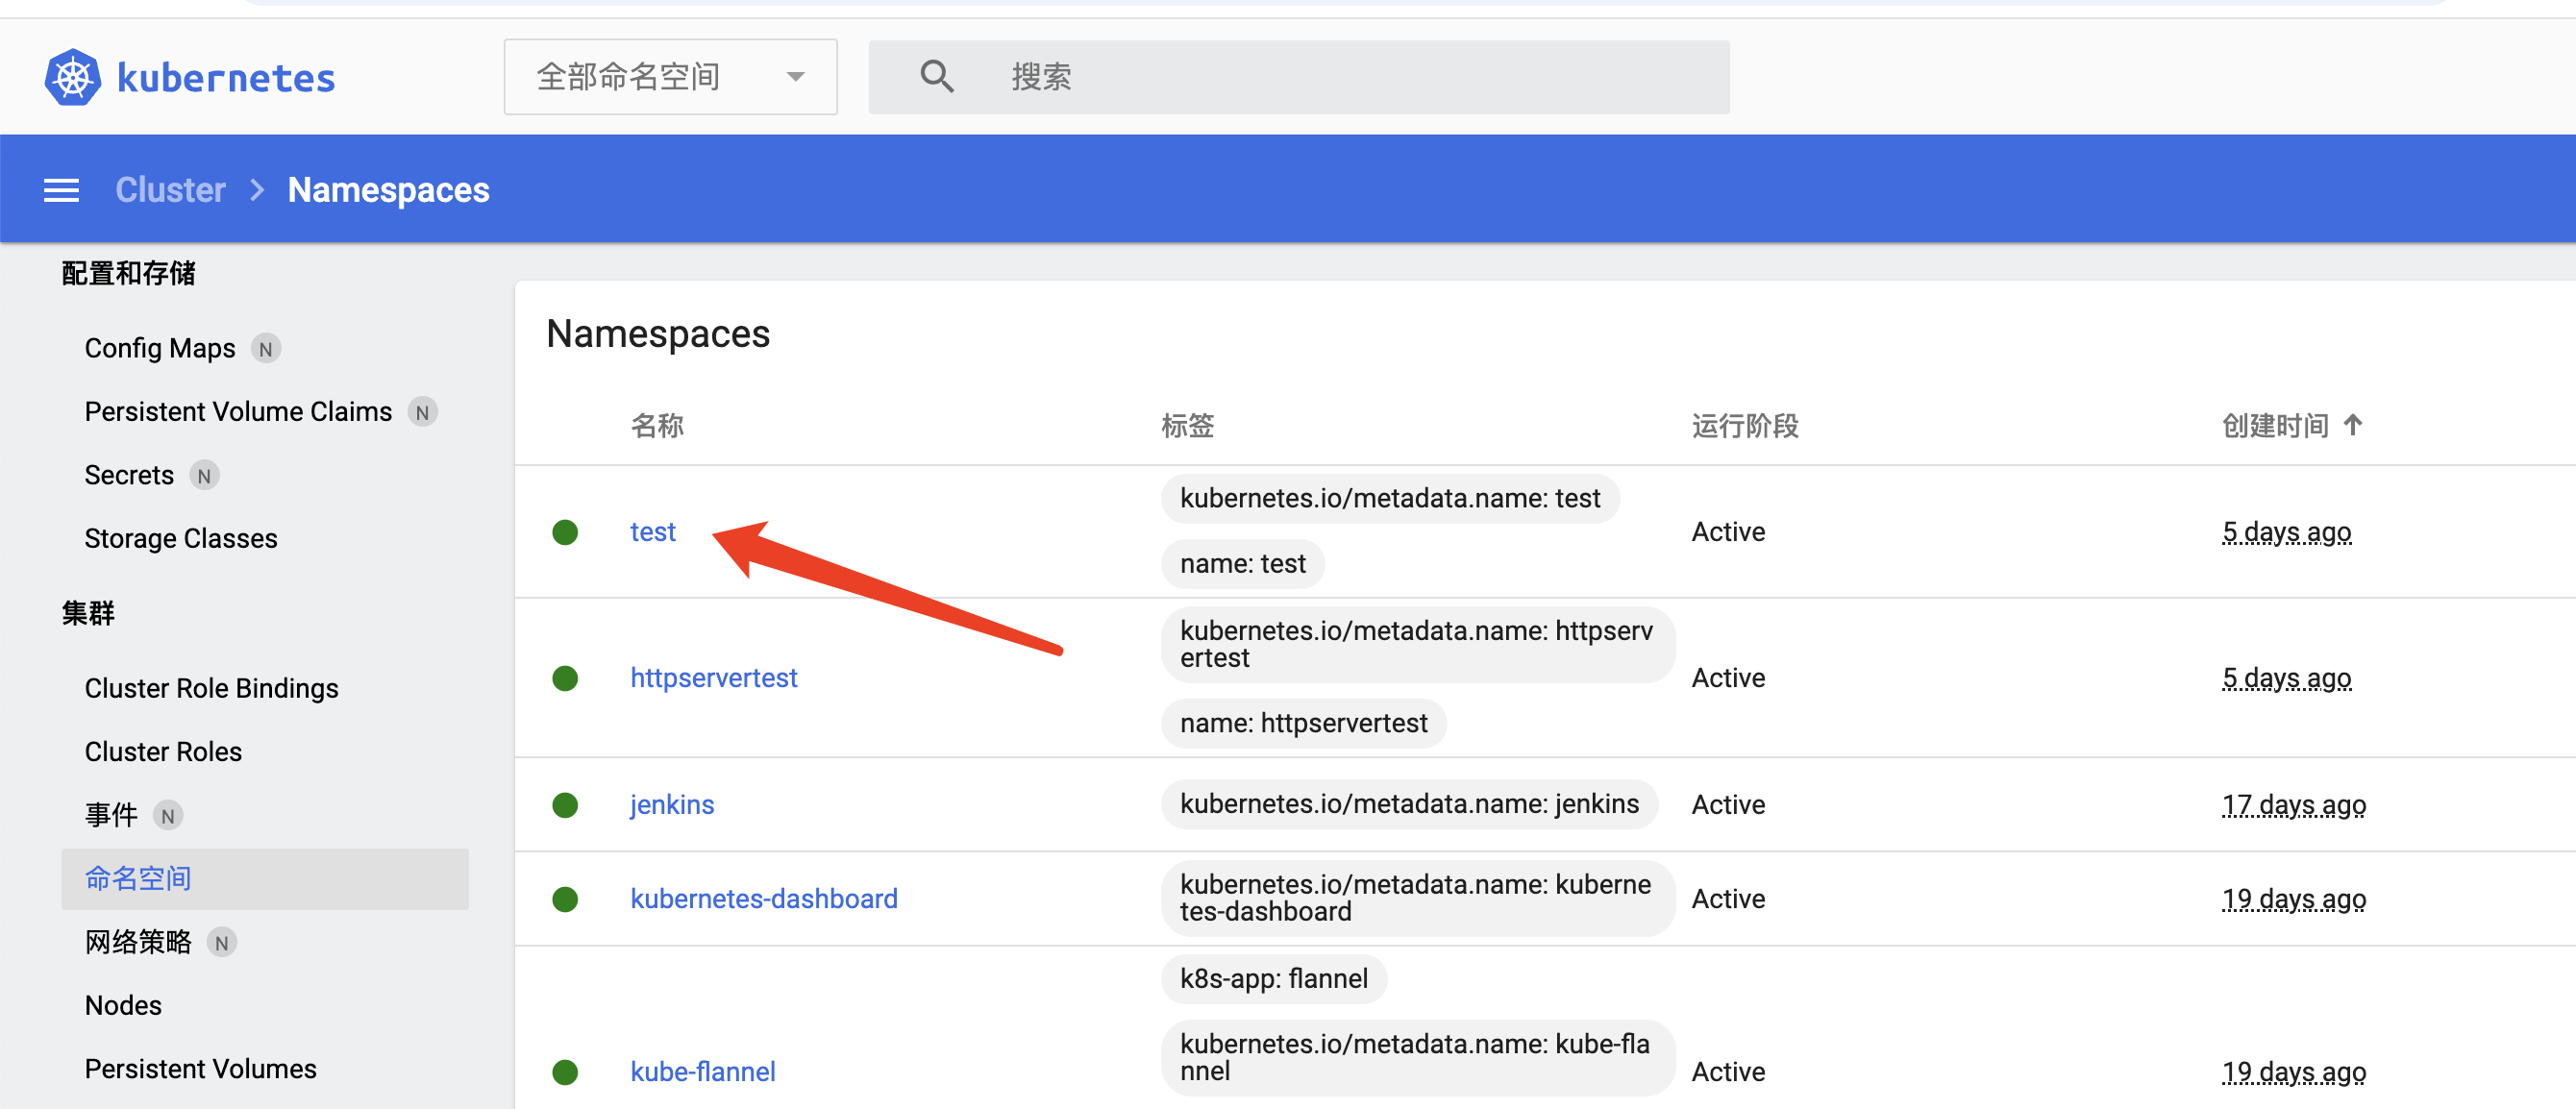Open the kubernetes-dashboard namespace link
The width and height of the screenshot is (2576, 1109).
763,899
